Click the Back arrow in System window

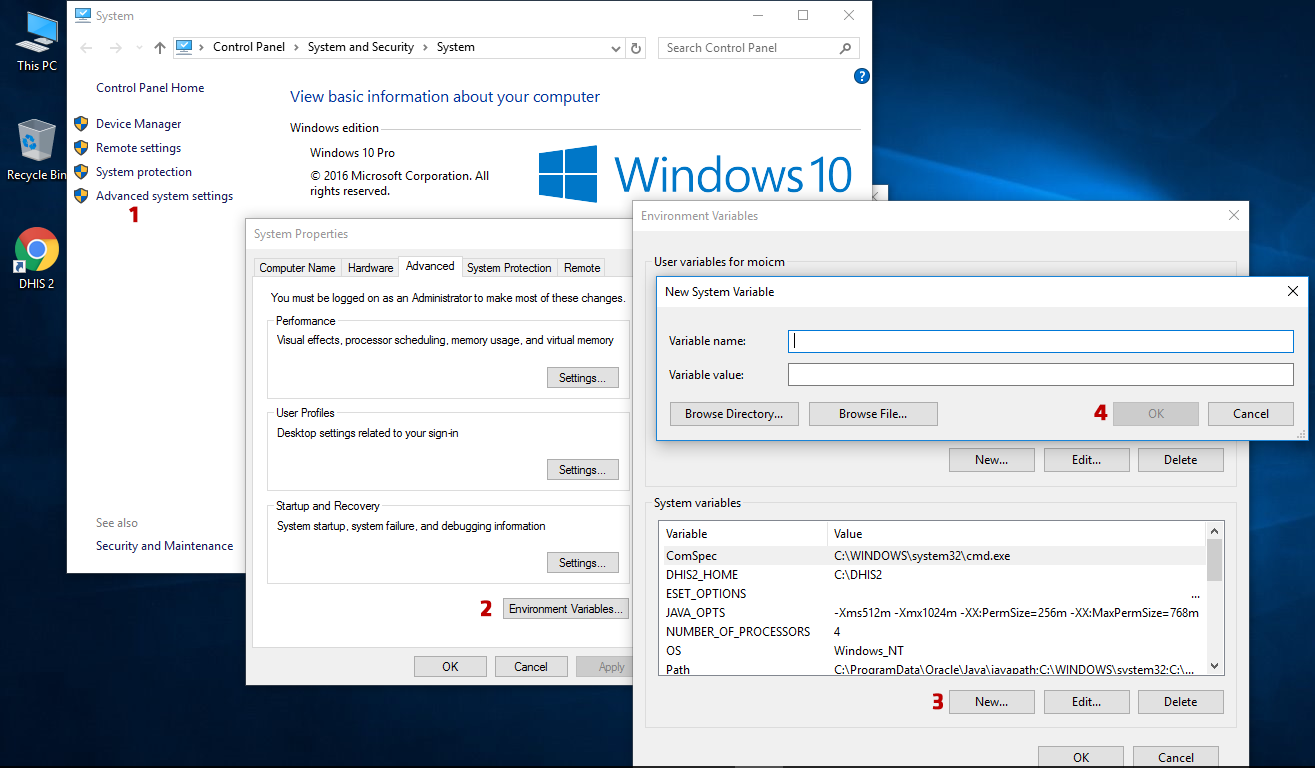click(x=87, y=48)
